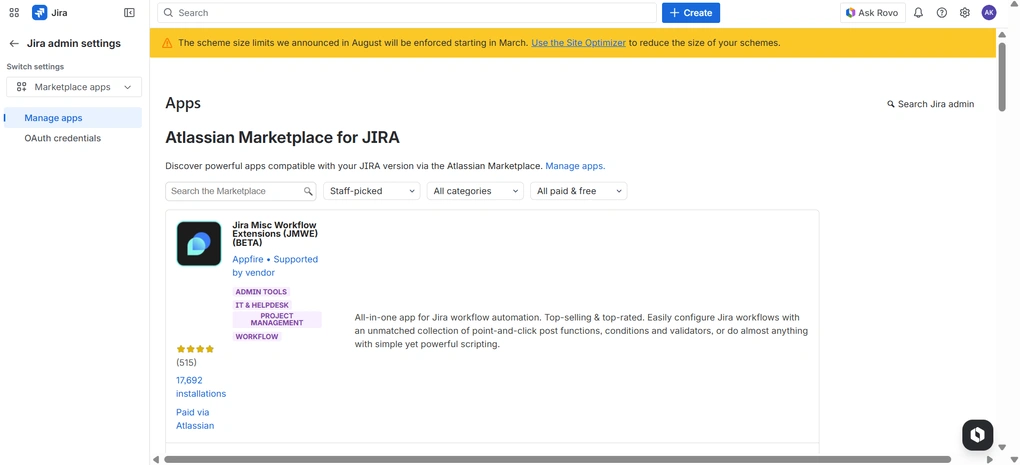The width and height of the screenshot is (1020, 465).
Task: Click the IT & HELPDESK category tag
Action: 262,305
